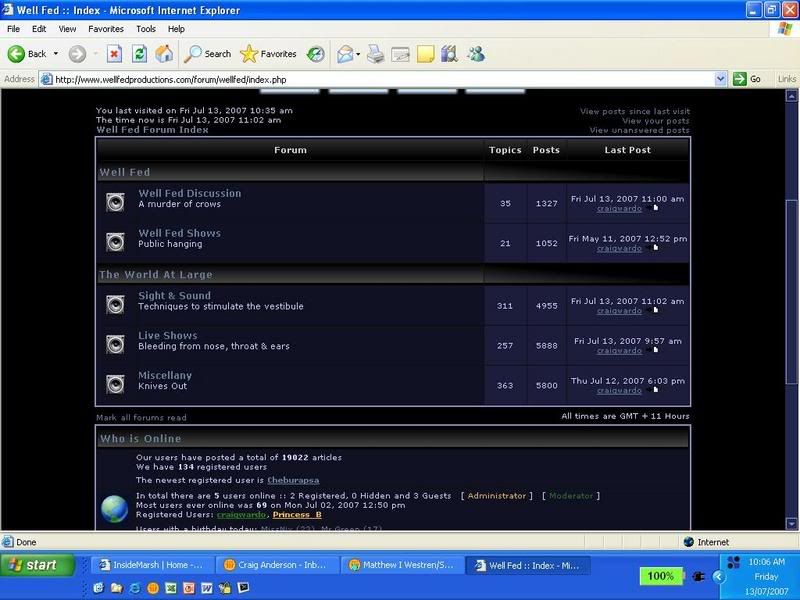View latest post icon in Live Shows row
Image resolution: width=800 pixels, height=600 pixels.
coord(654,350)
